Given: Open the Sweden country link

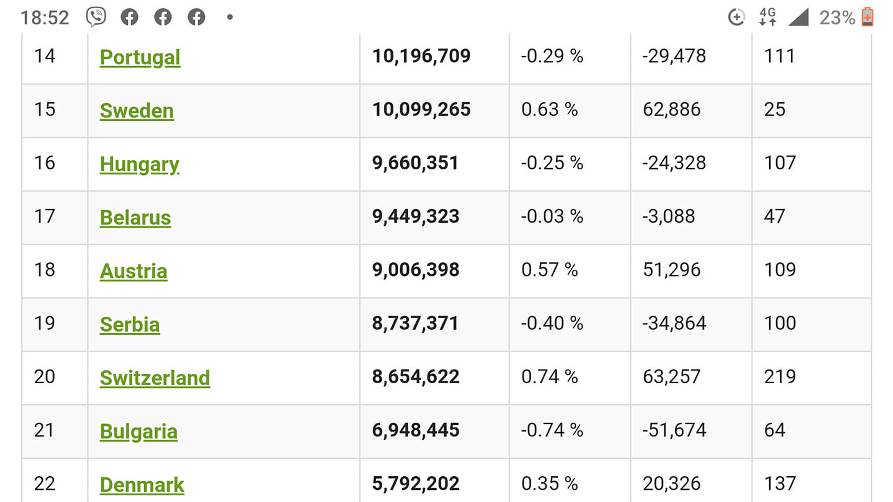Looking at the screenshot, I should pos(137,111).
